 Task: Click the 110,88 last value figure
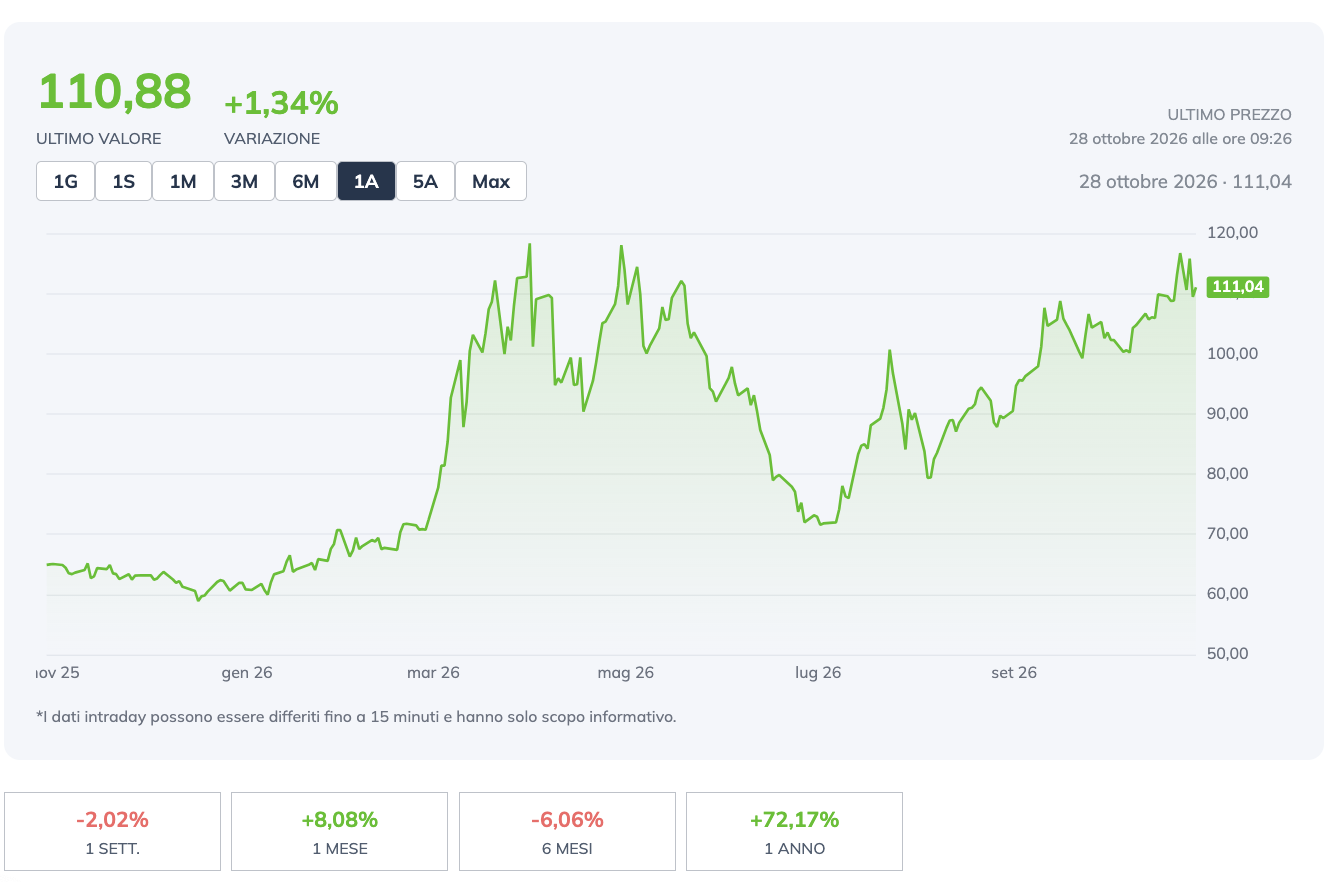tap(114, 92)
